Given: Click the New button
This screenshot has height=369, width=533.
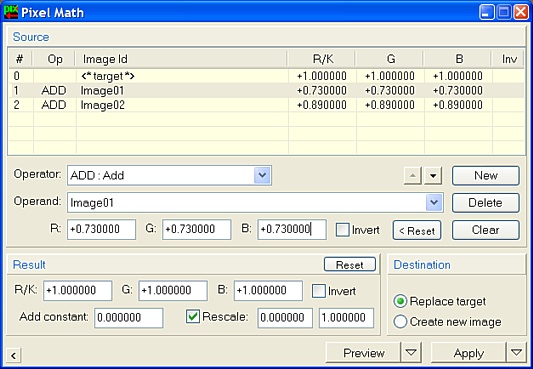Looking at the screenshot, I should click(486, 176).
